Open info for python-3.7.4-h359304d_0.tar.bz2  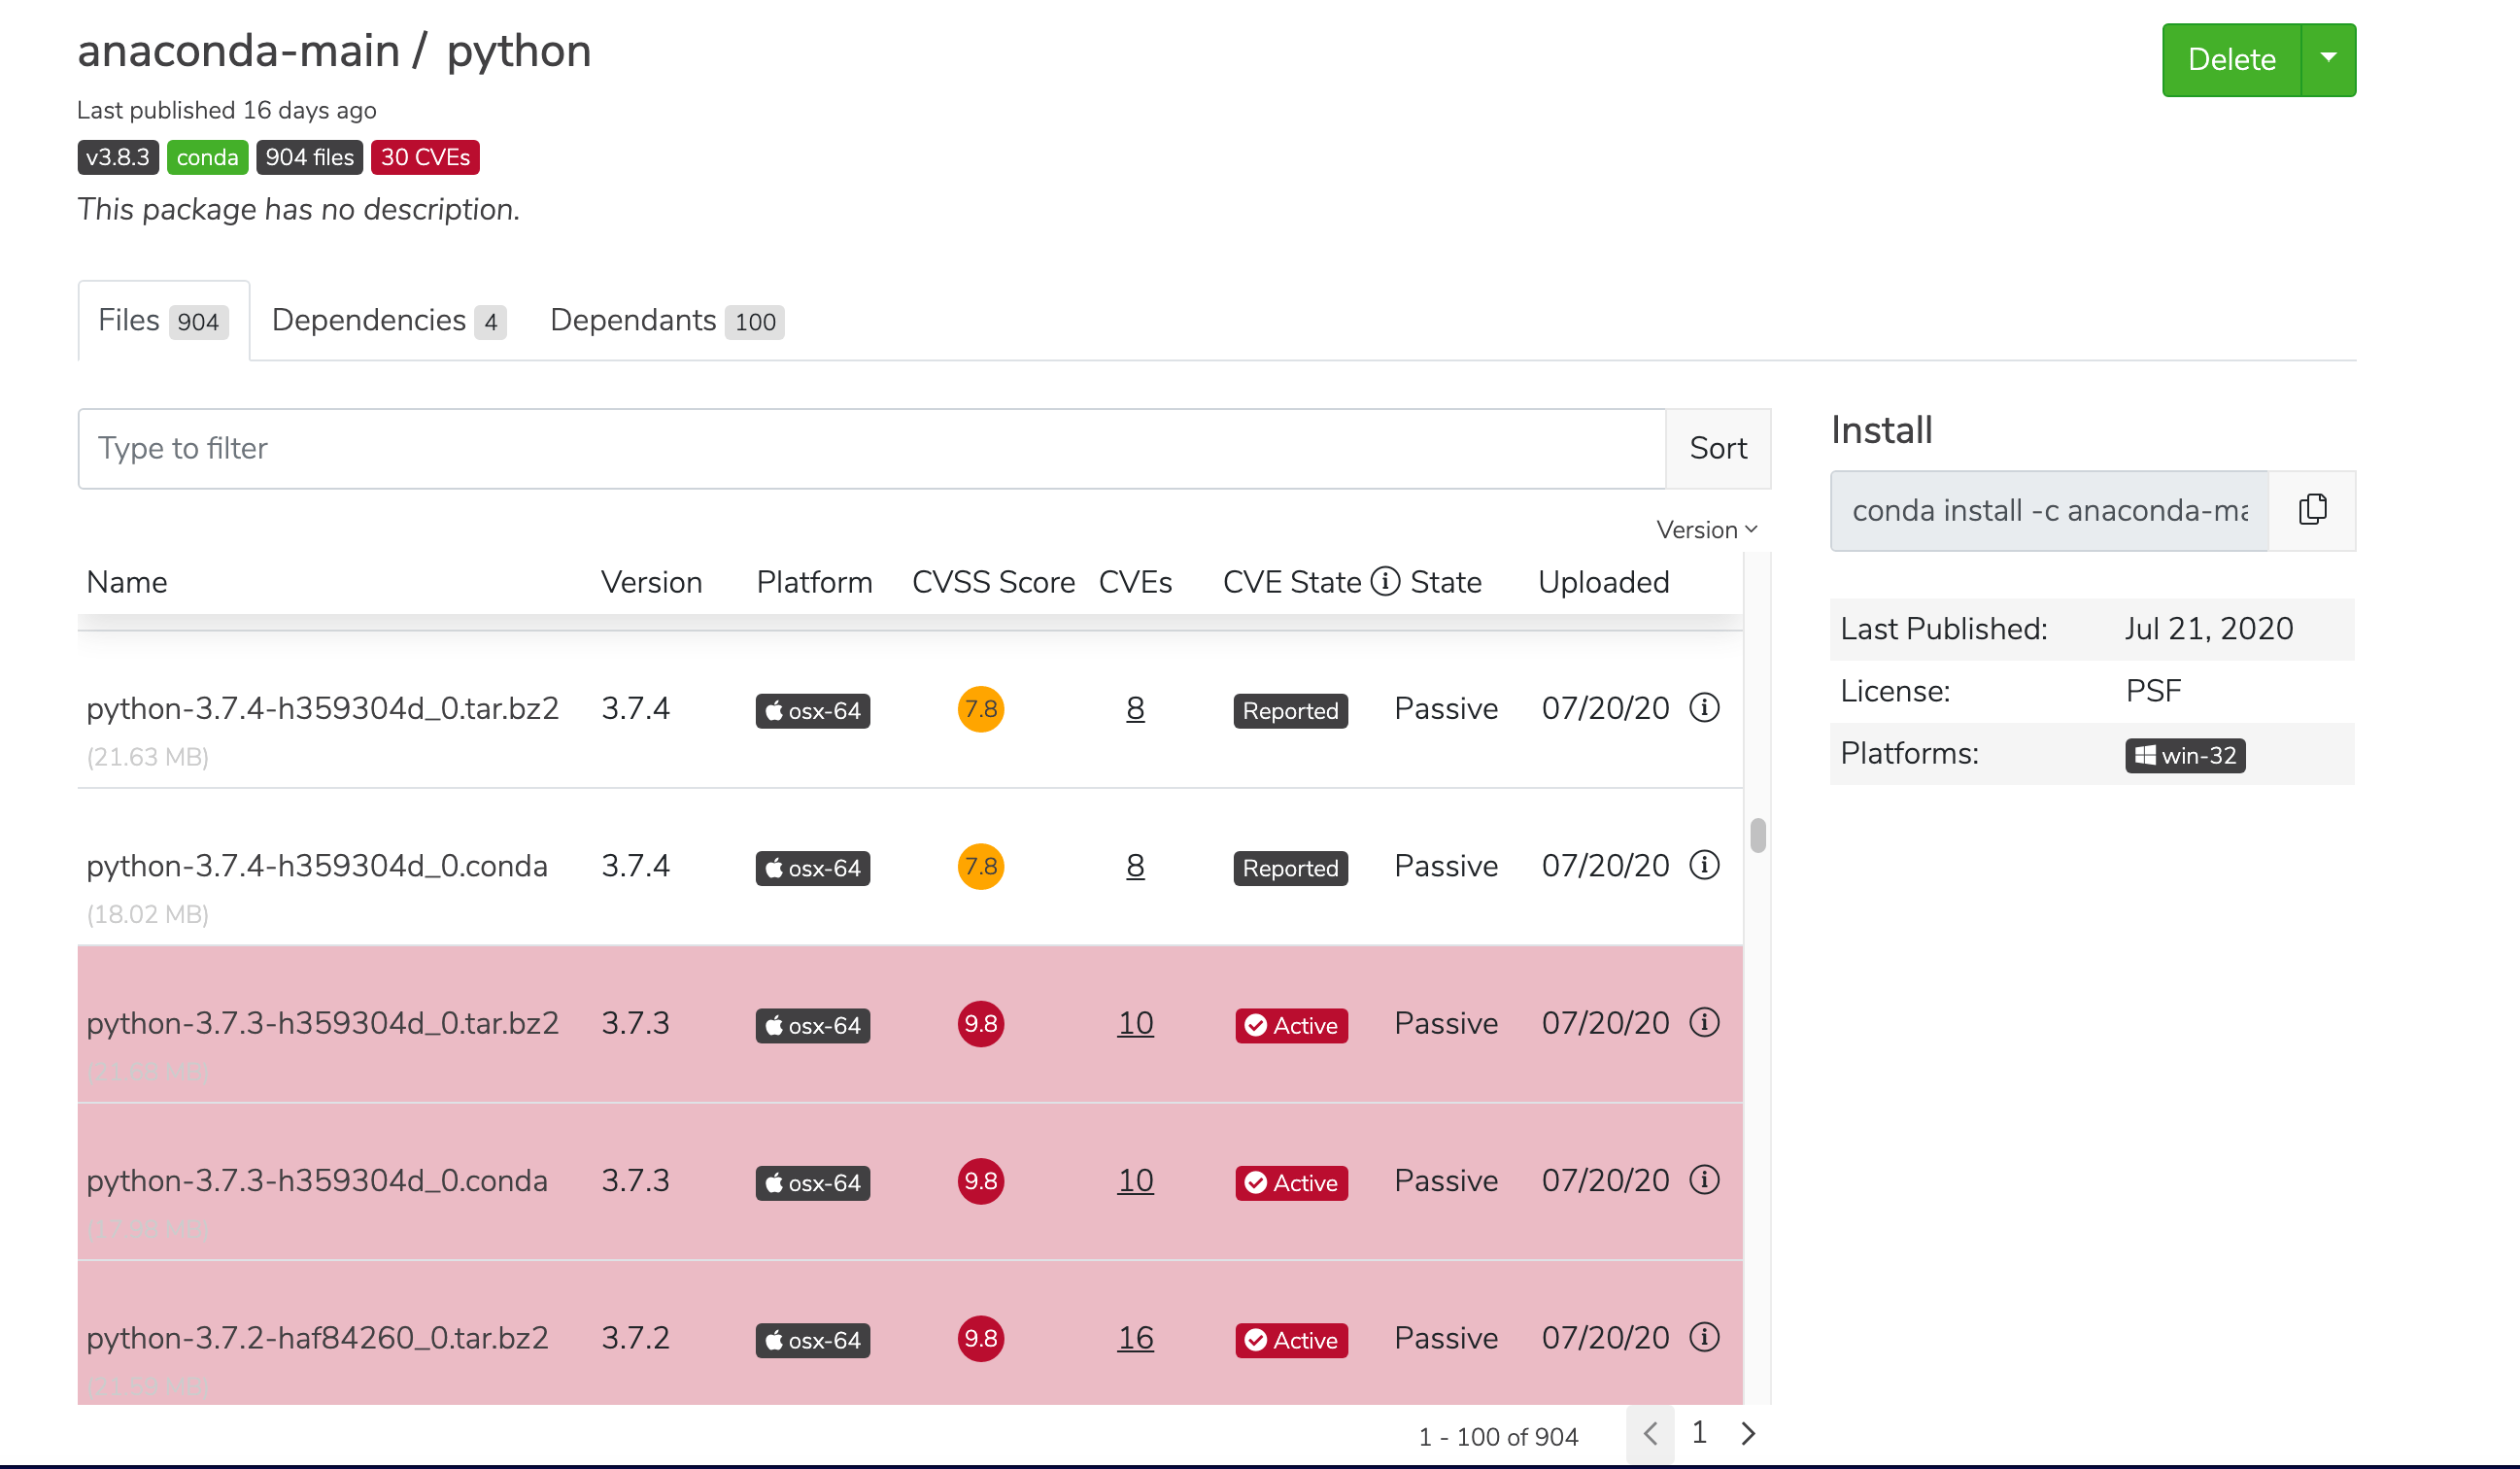coord(1704,708)
